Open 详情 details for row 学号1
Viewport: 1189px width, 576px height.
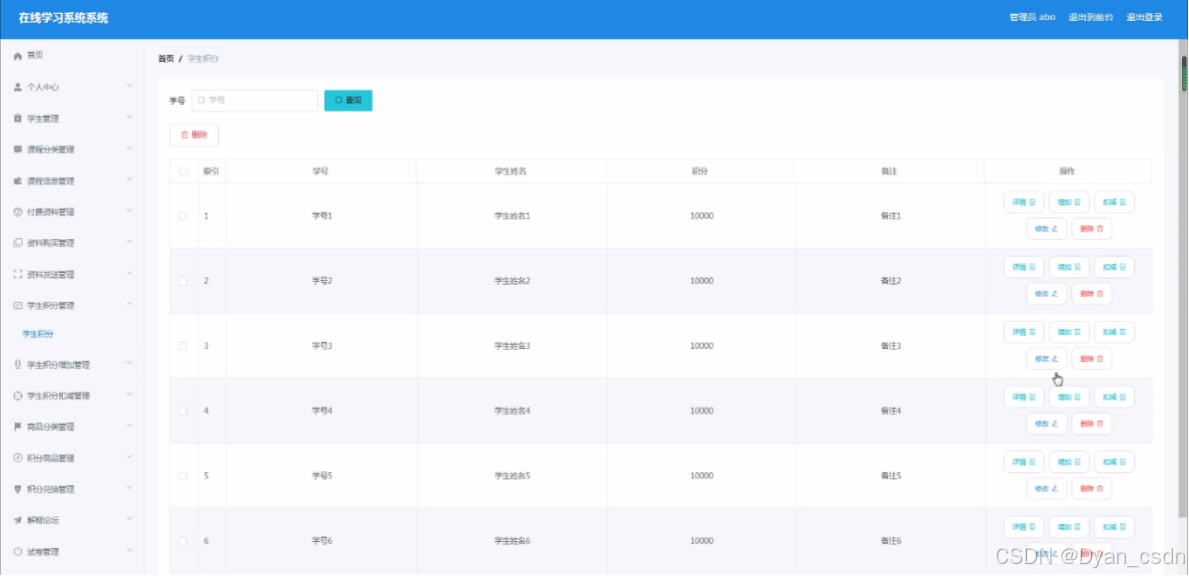click(x=1024, y=202)
